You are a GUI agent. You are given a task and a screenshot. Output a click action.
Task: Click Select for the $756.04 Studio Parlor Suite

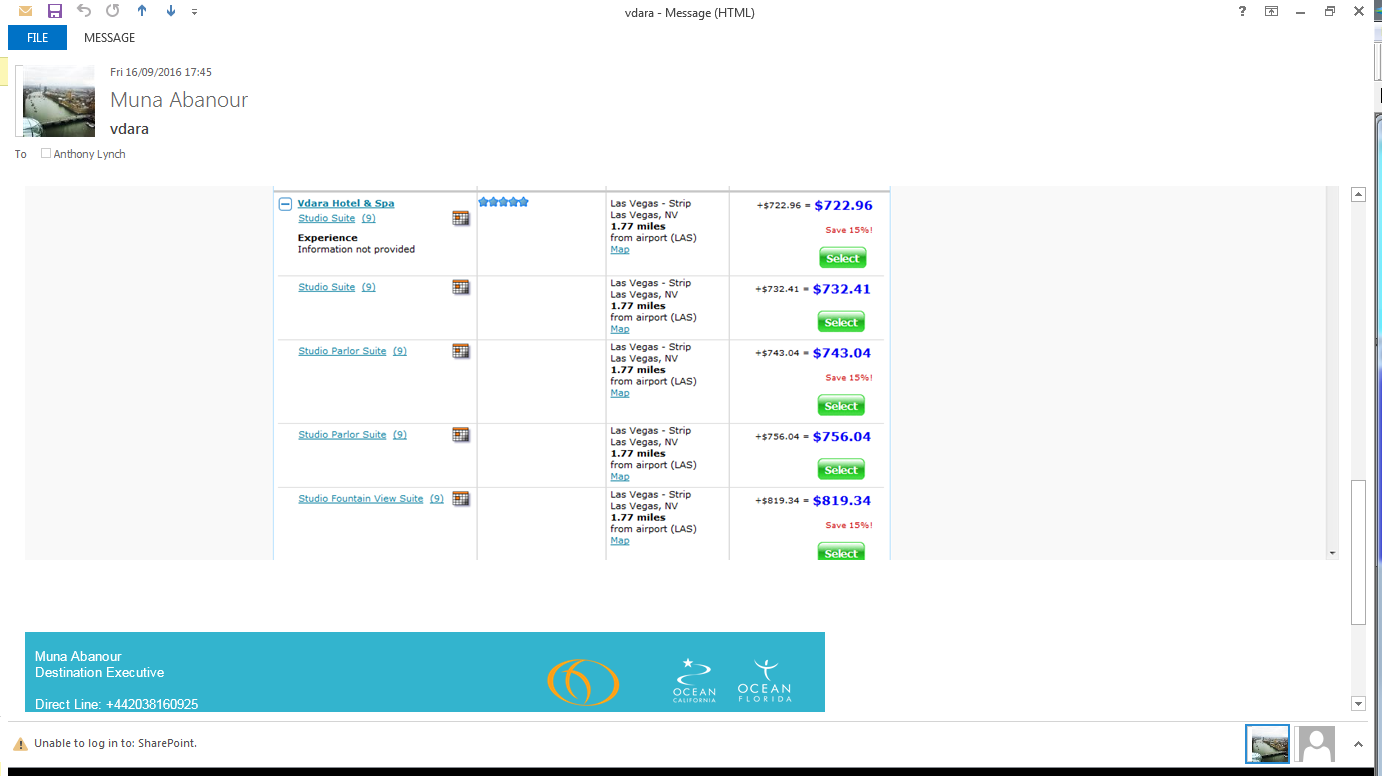coord(841,470)
